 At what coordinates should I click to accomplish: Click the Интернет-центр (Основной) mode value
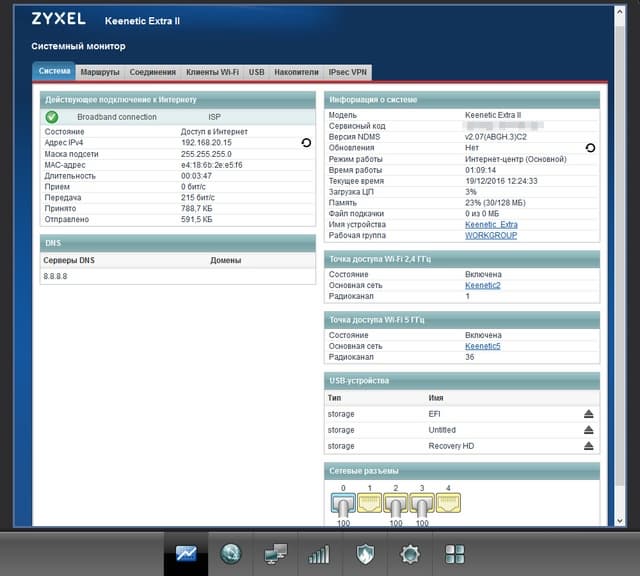pyautogui.click(x=516, y=159)
